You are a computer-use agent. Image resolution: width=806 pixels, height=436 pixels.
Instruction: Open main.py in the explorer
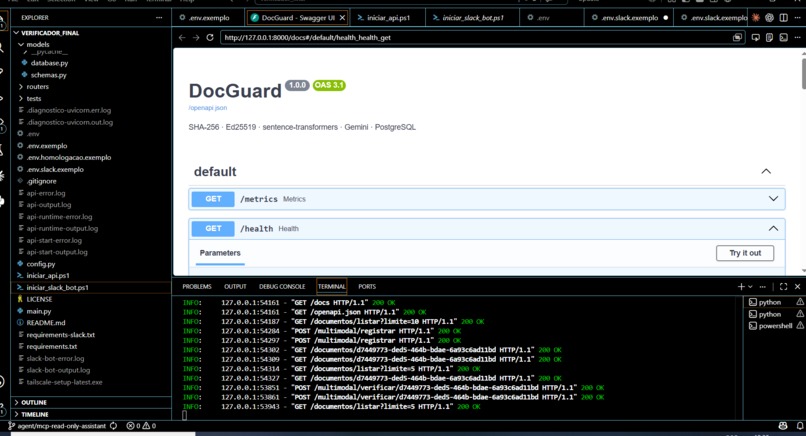pos(39,311)
